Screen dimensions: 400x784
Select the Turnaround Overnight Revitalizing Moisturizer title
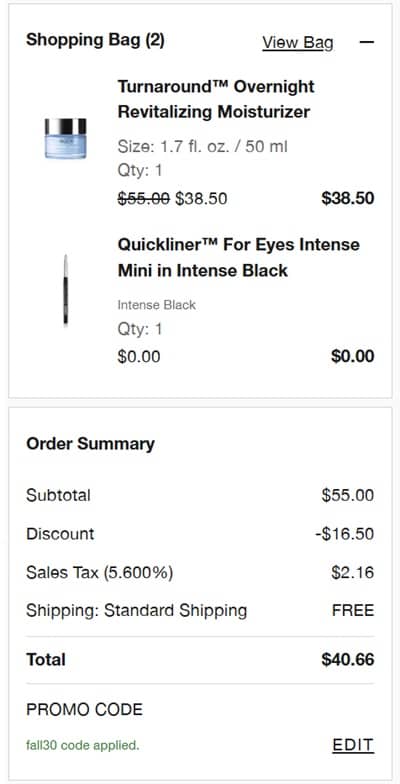click(216, 99)
